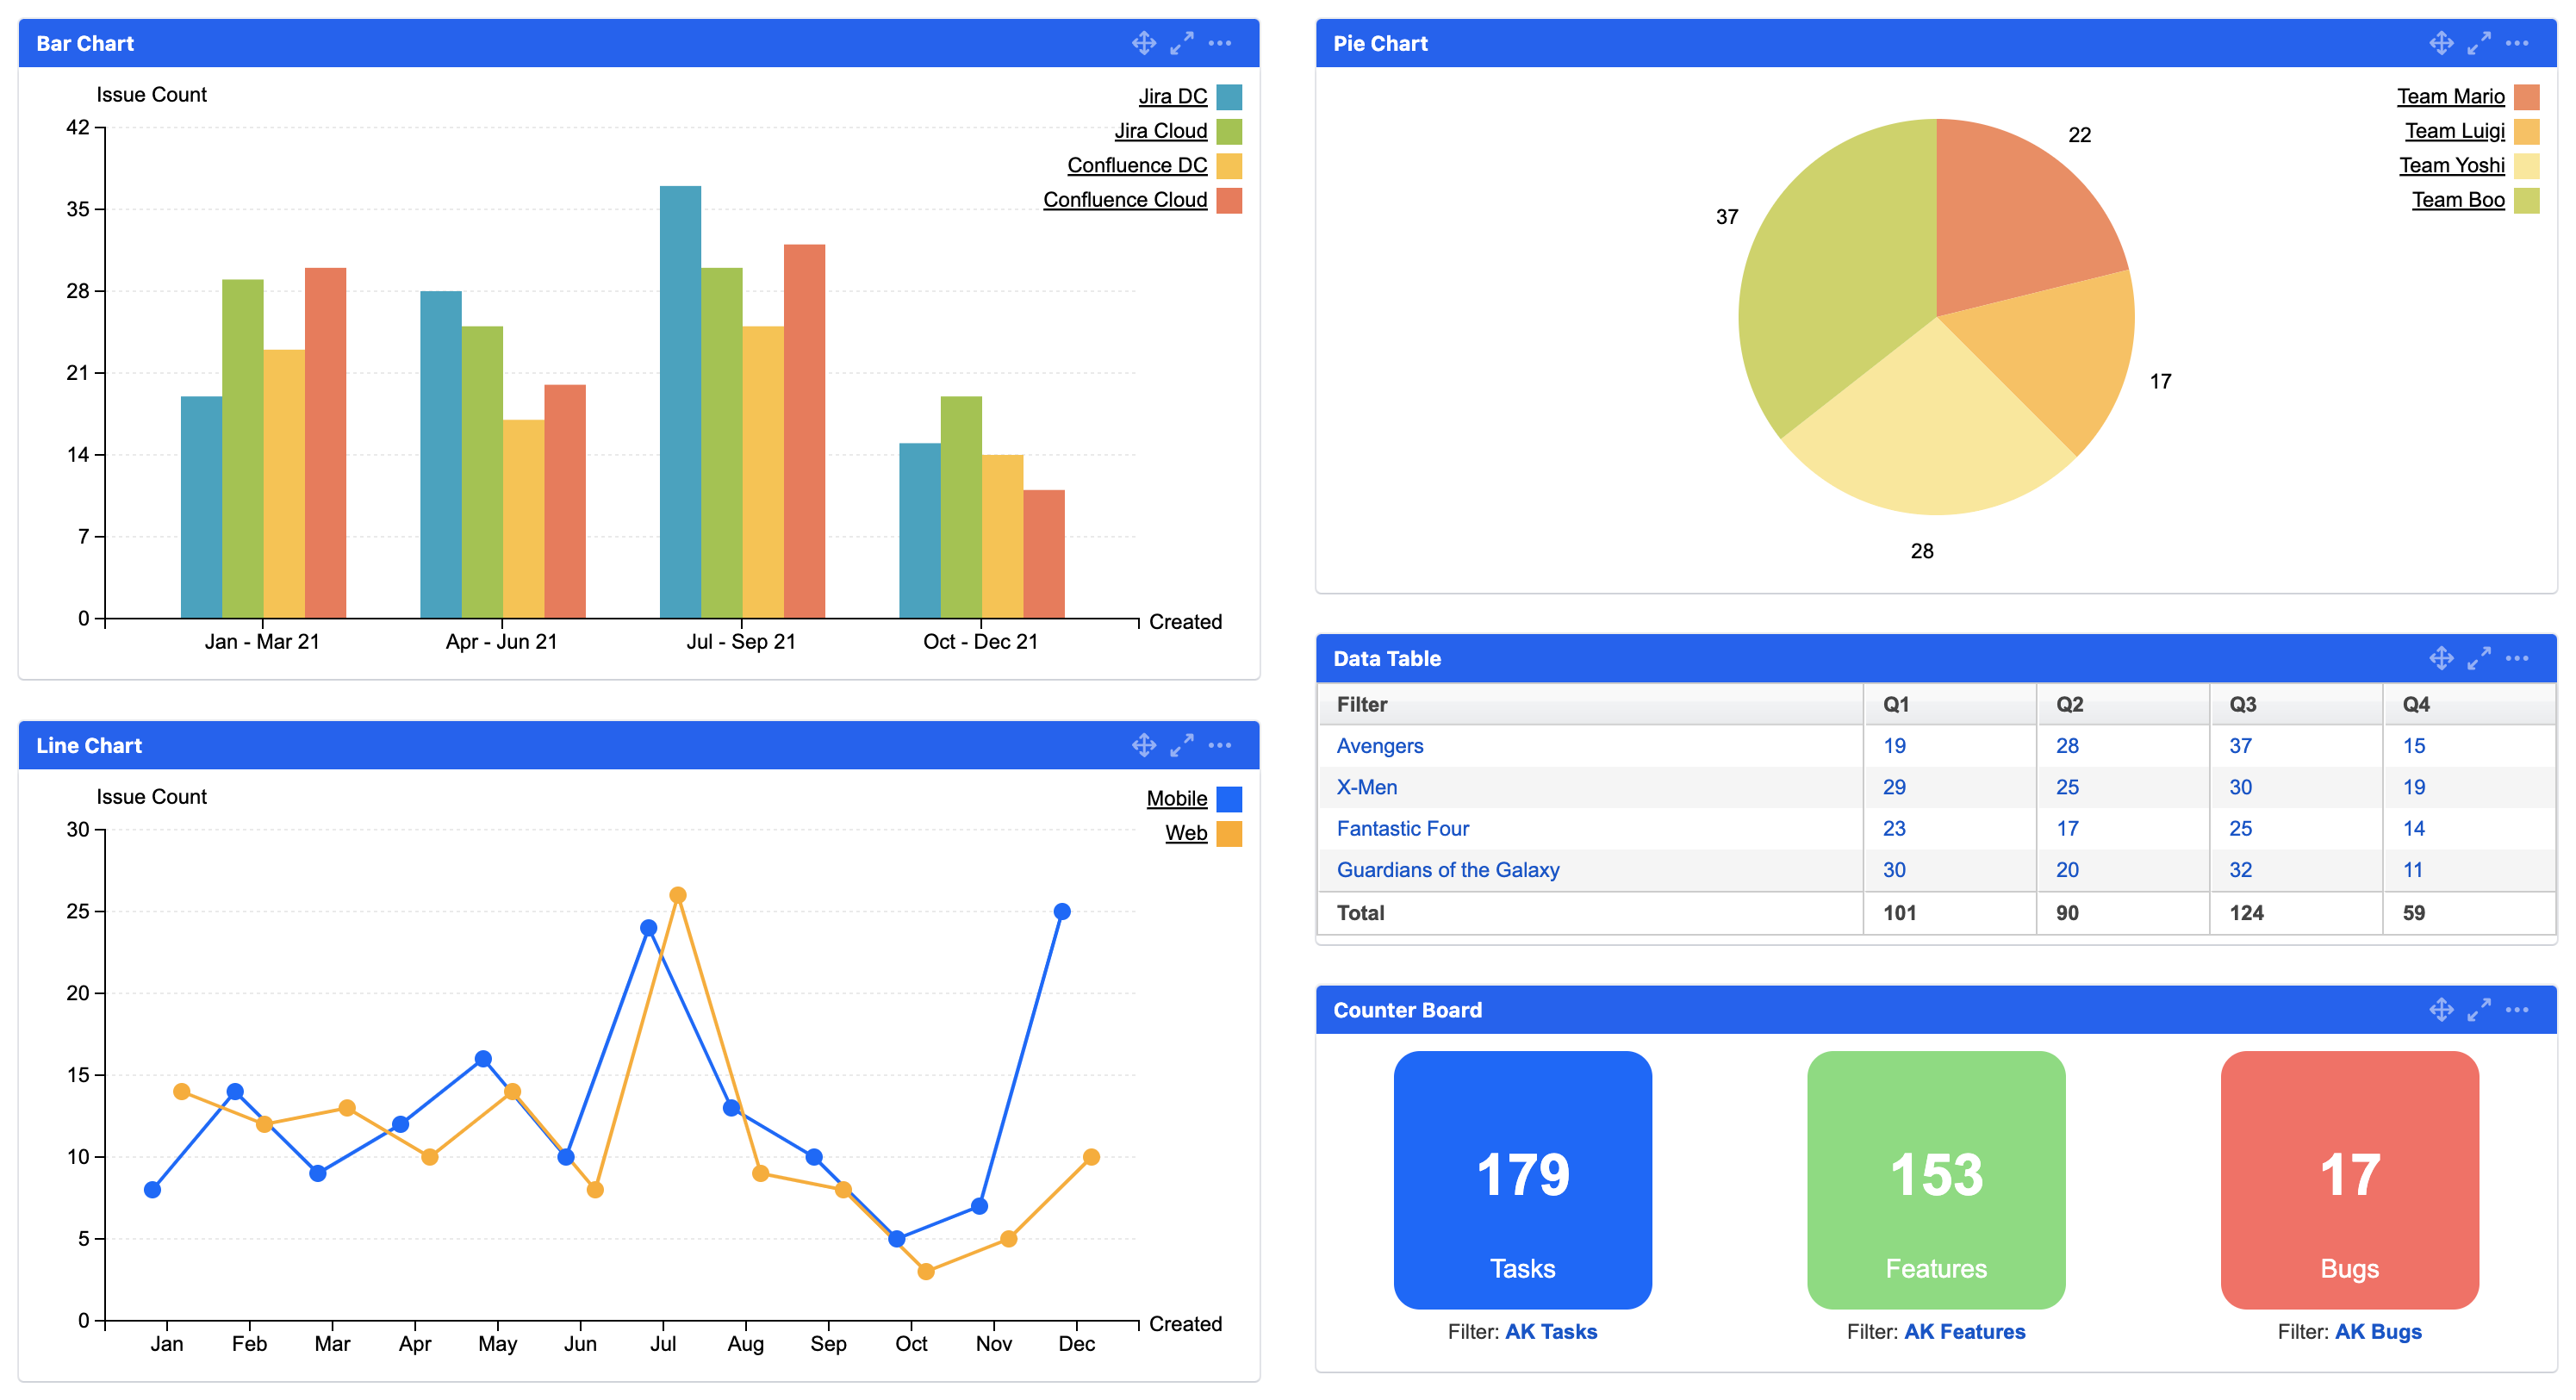
Task: Expand the Counter Board gadget
Action: coord(2479,1010)
